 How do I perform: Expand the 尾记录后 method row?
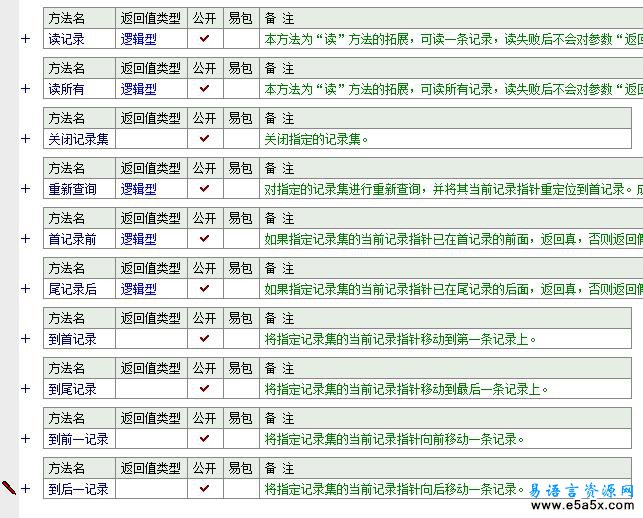[25, 289]
